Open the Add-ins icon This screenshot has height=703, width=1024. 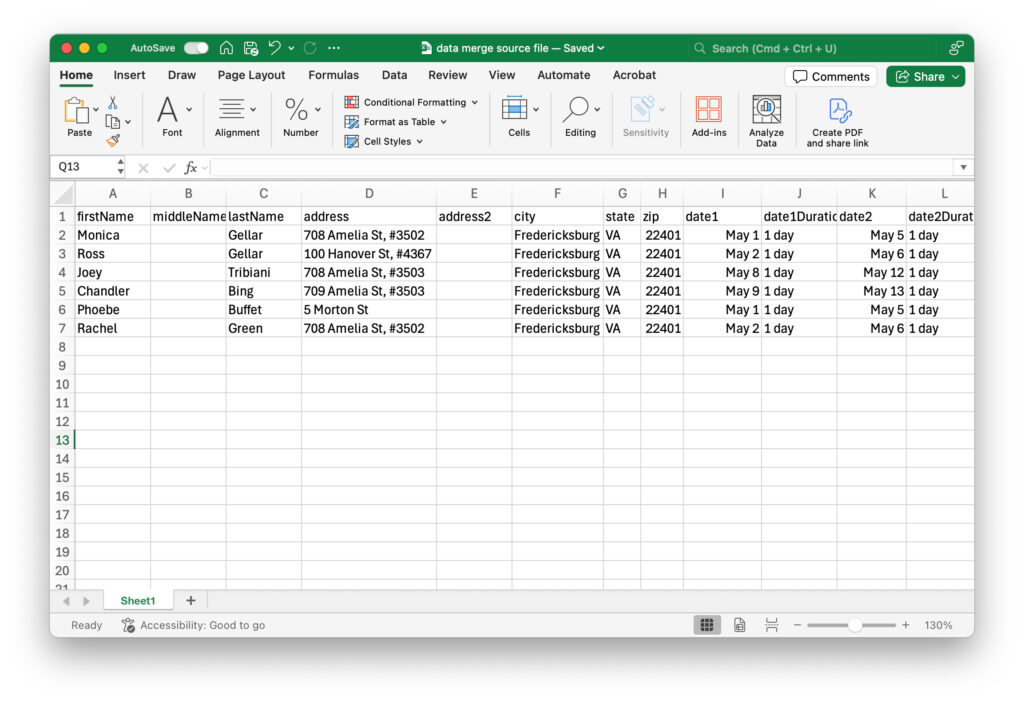coord(709,109)
